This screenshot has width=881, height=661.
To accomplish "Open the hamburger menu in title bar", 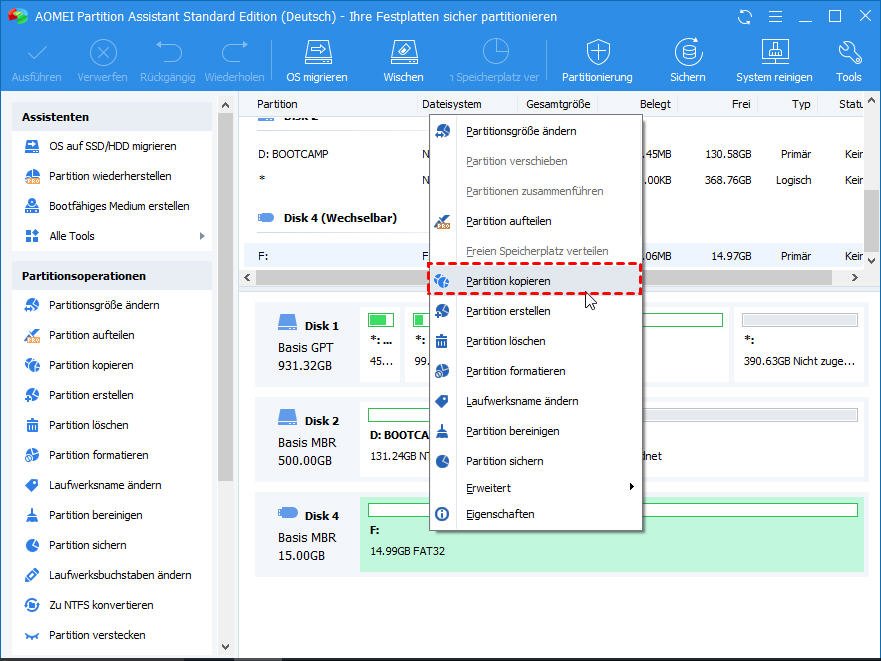I will coord(775,17).
